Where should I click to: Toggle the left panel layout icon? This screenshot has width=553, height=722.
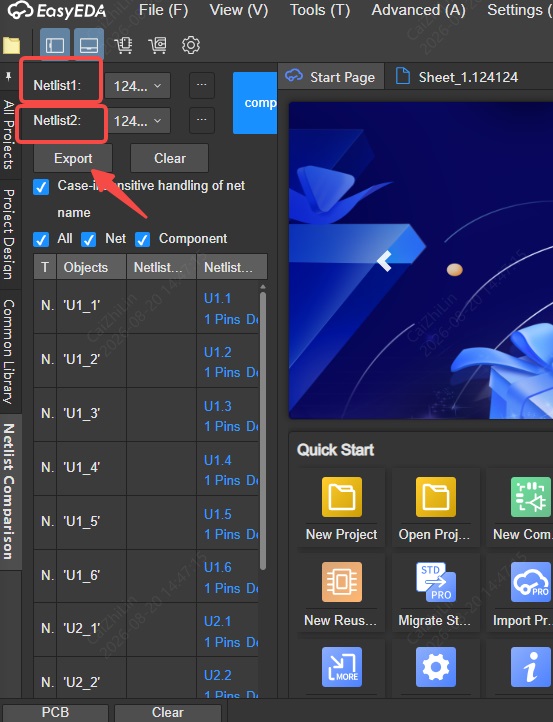tap(55, 45)
